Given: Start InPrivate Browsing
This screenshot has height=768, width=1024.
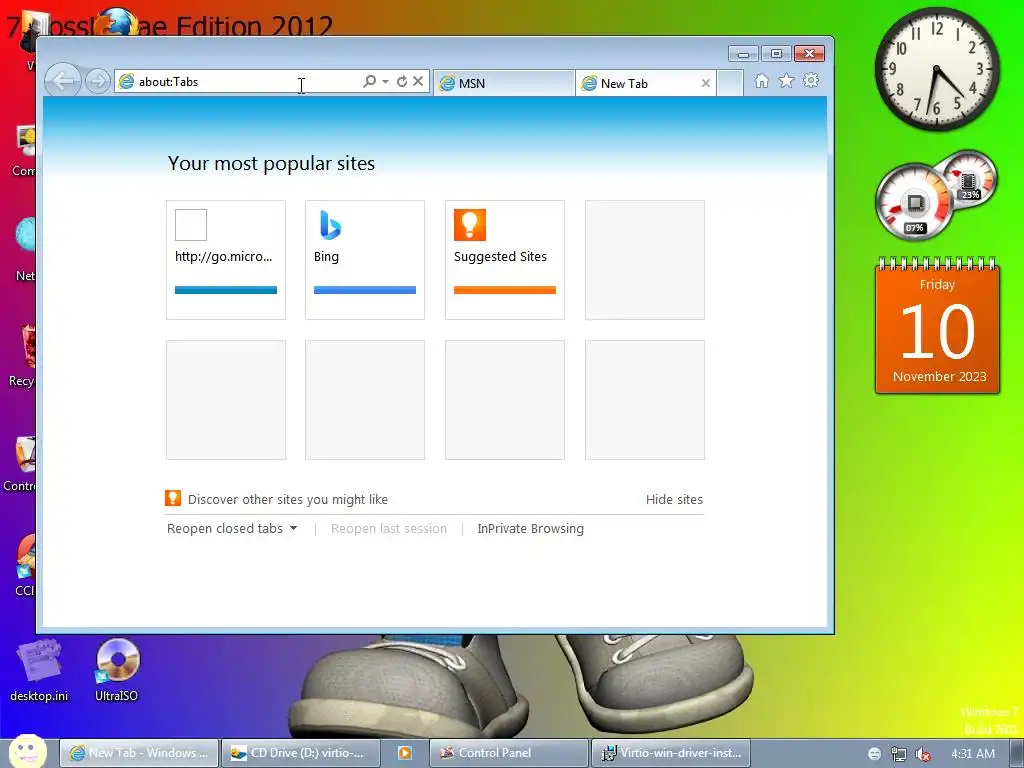Looking at the screenshot, I should point(530,529).
